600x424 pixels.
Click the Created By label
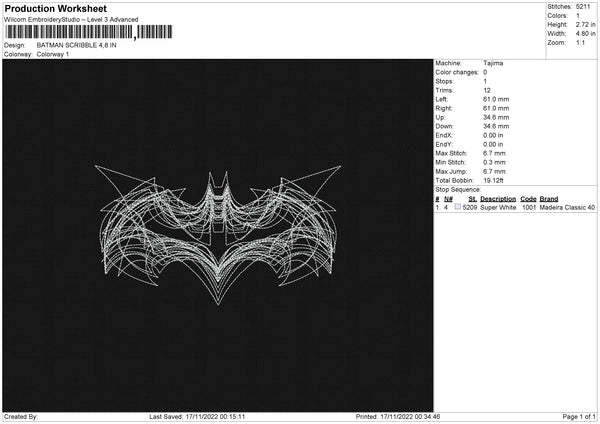[21, 417]
